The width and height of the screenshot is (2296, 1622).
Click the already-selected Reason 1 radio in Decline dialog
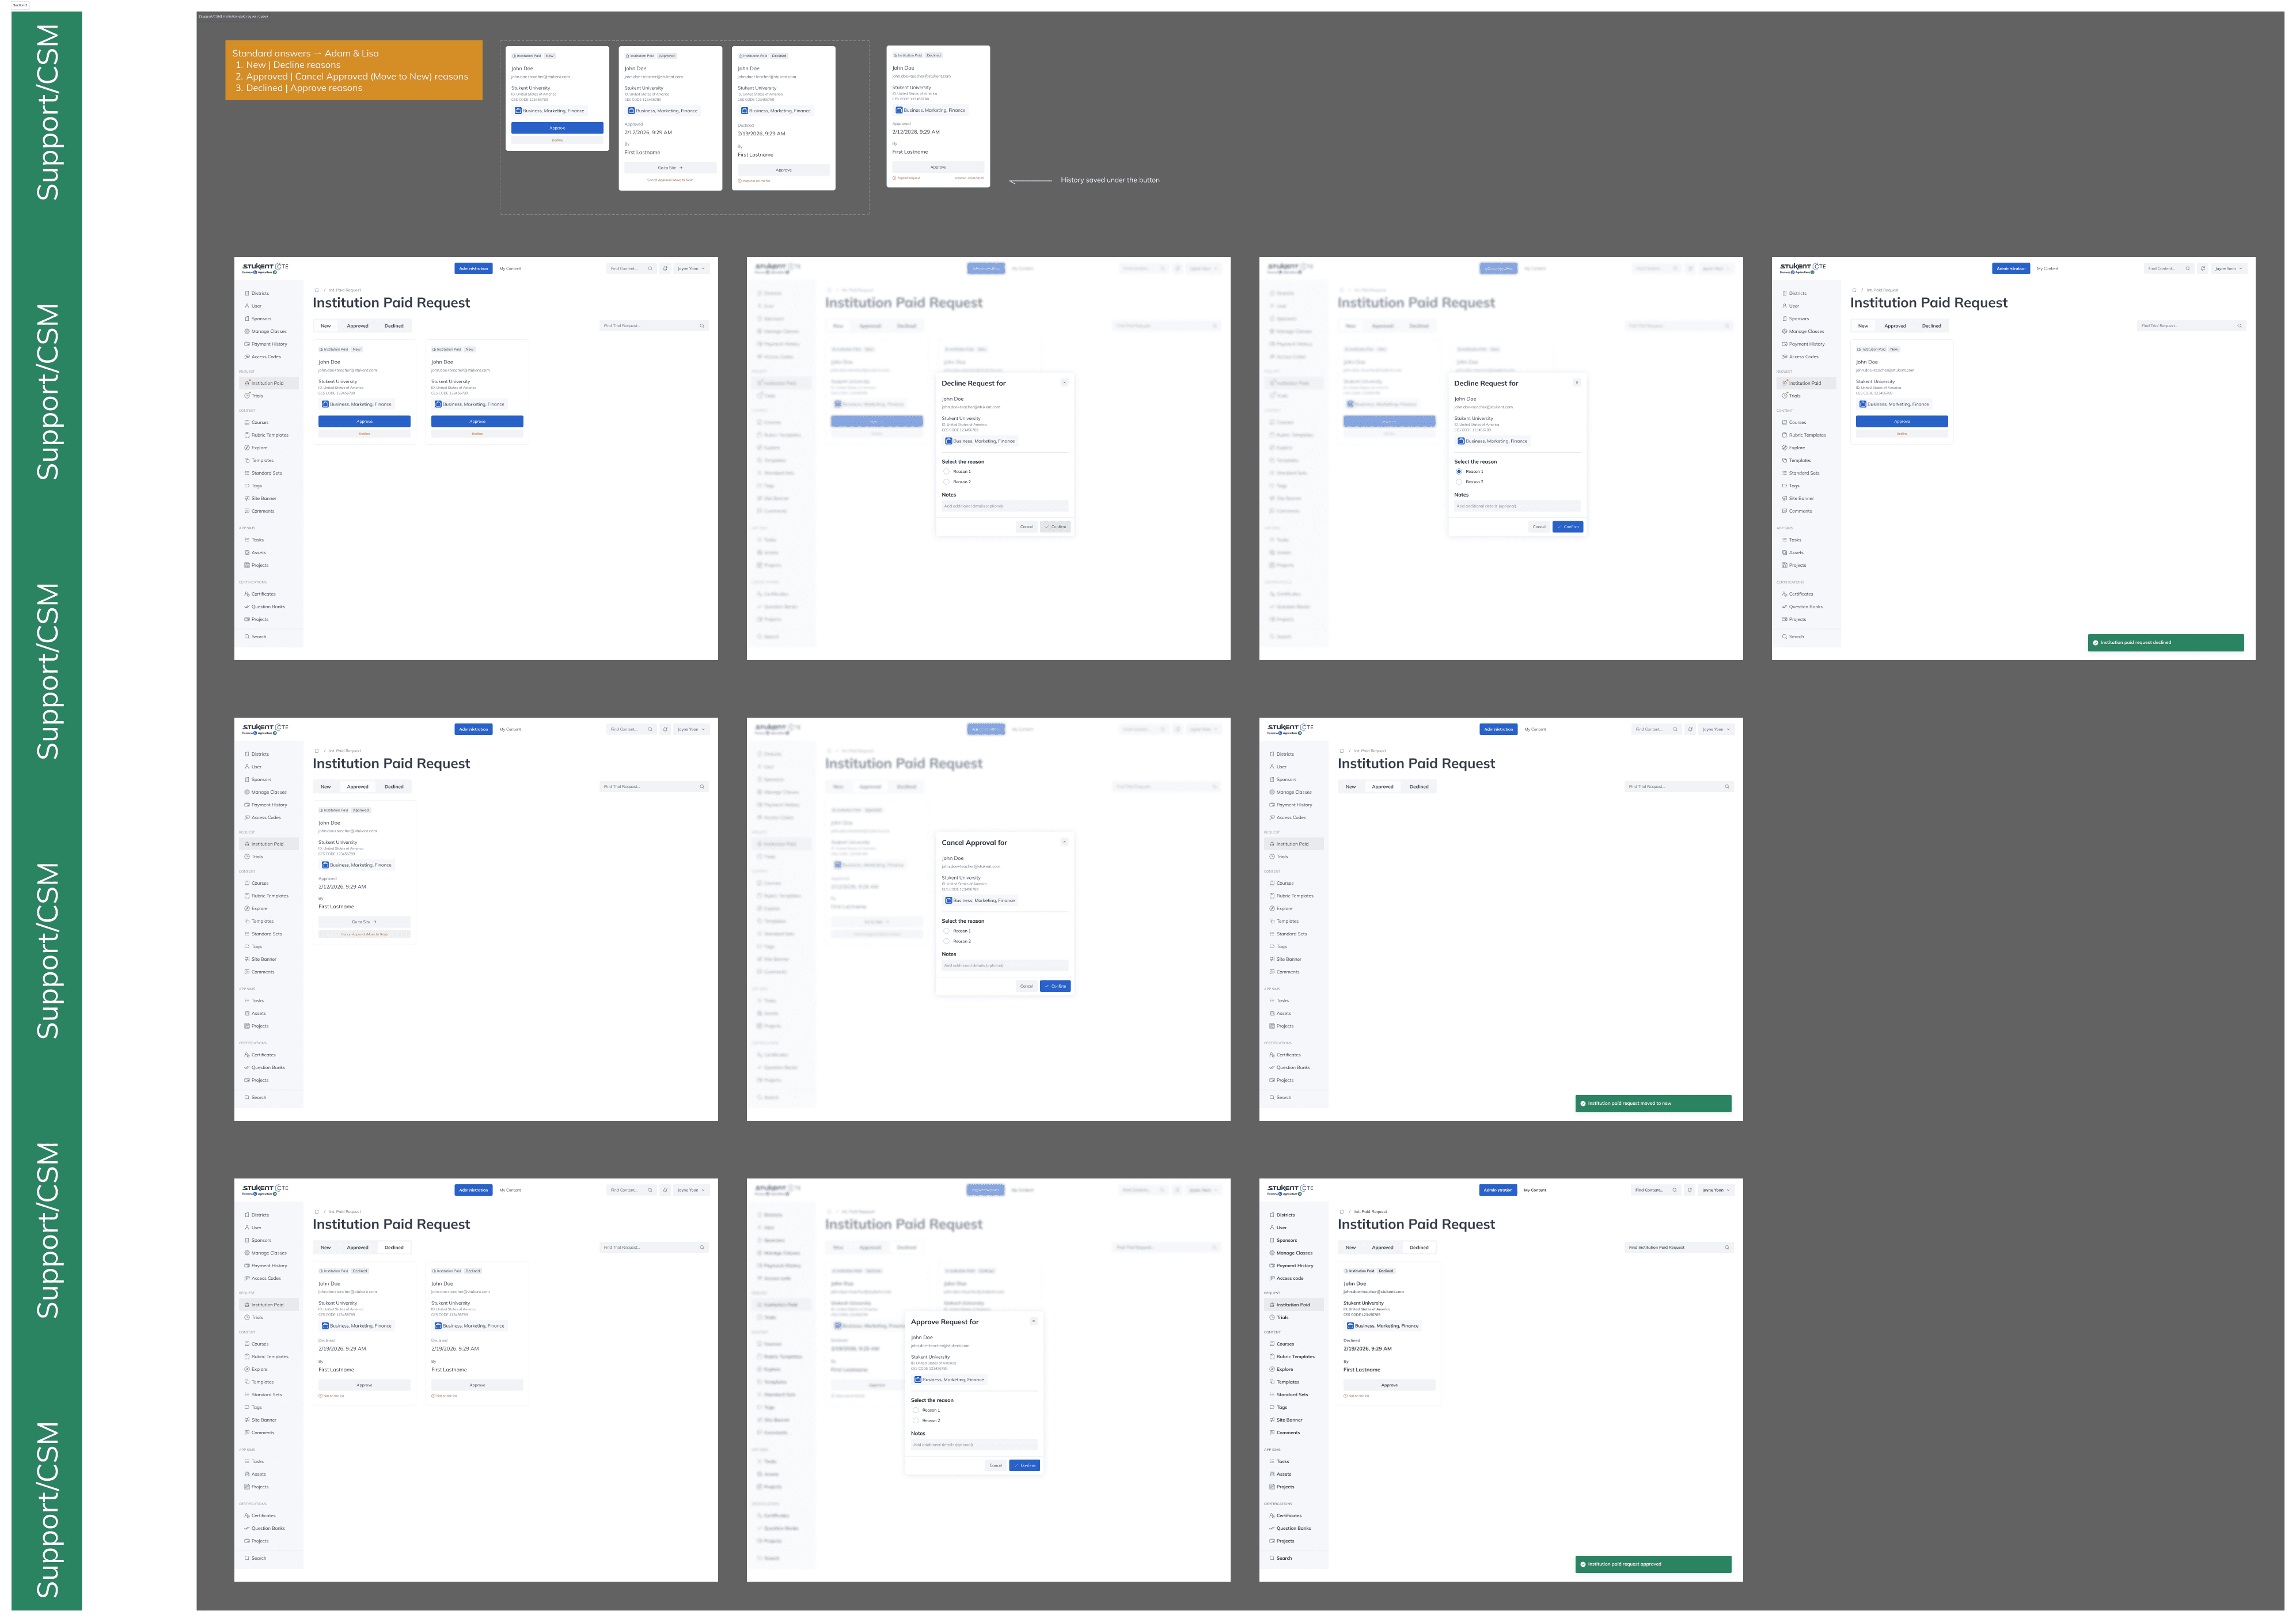click(1459, 471)
